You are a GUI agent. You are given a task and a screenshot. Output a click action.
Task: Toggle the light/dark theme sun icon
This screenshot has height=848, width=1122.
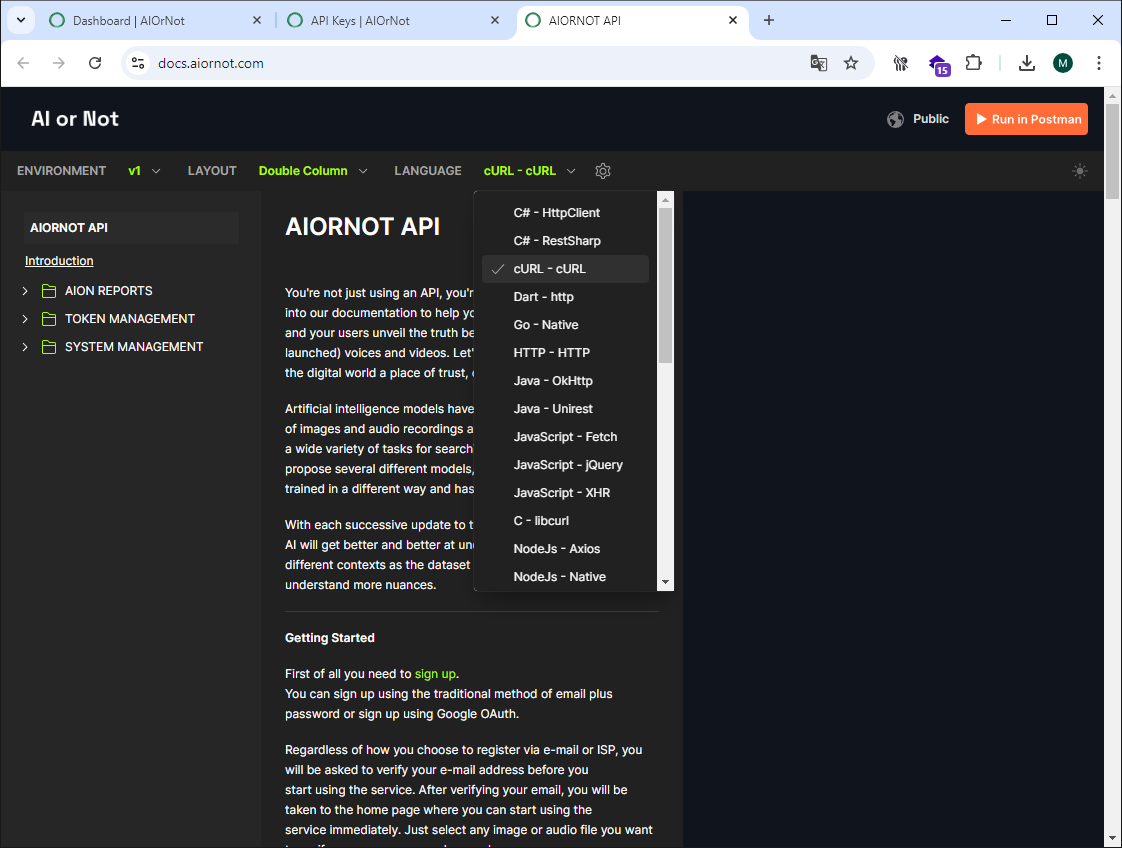(x=1080, y=171)
